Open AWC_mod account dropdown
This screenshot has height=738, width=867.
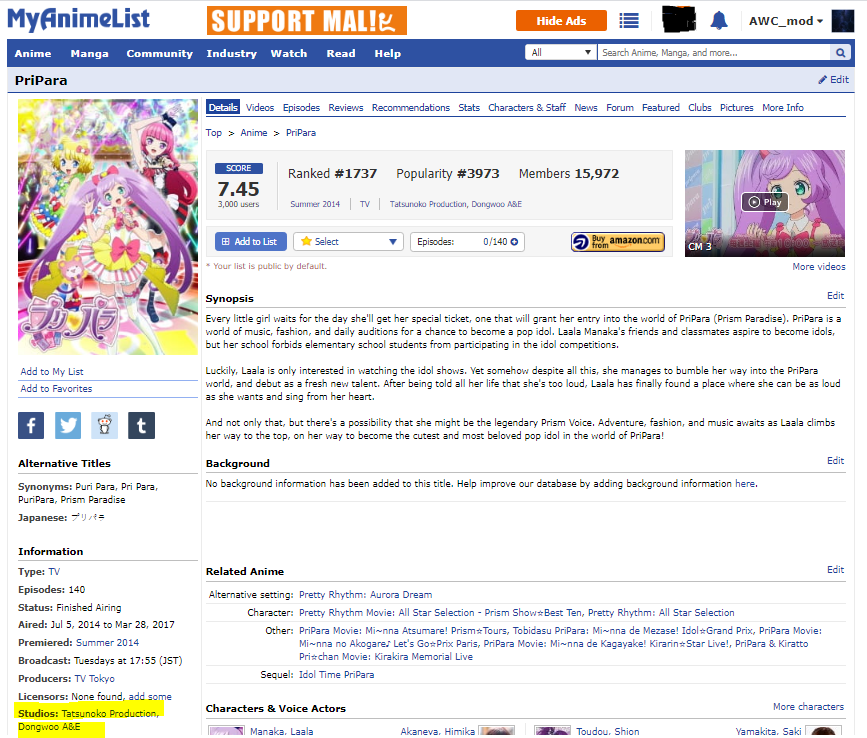786,21
